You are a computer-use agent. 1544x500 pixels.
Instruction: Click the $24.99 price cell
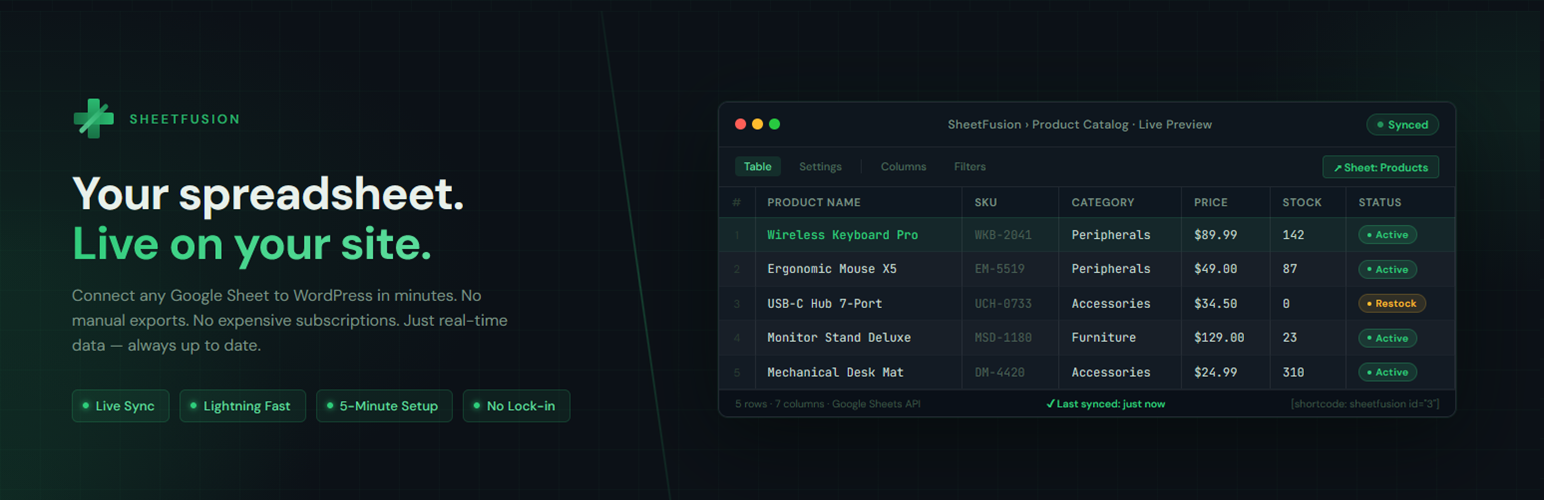coord(1215,372)
